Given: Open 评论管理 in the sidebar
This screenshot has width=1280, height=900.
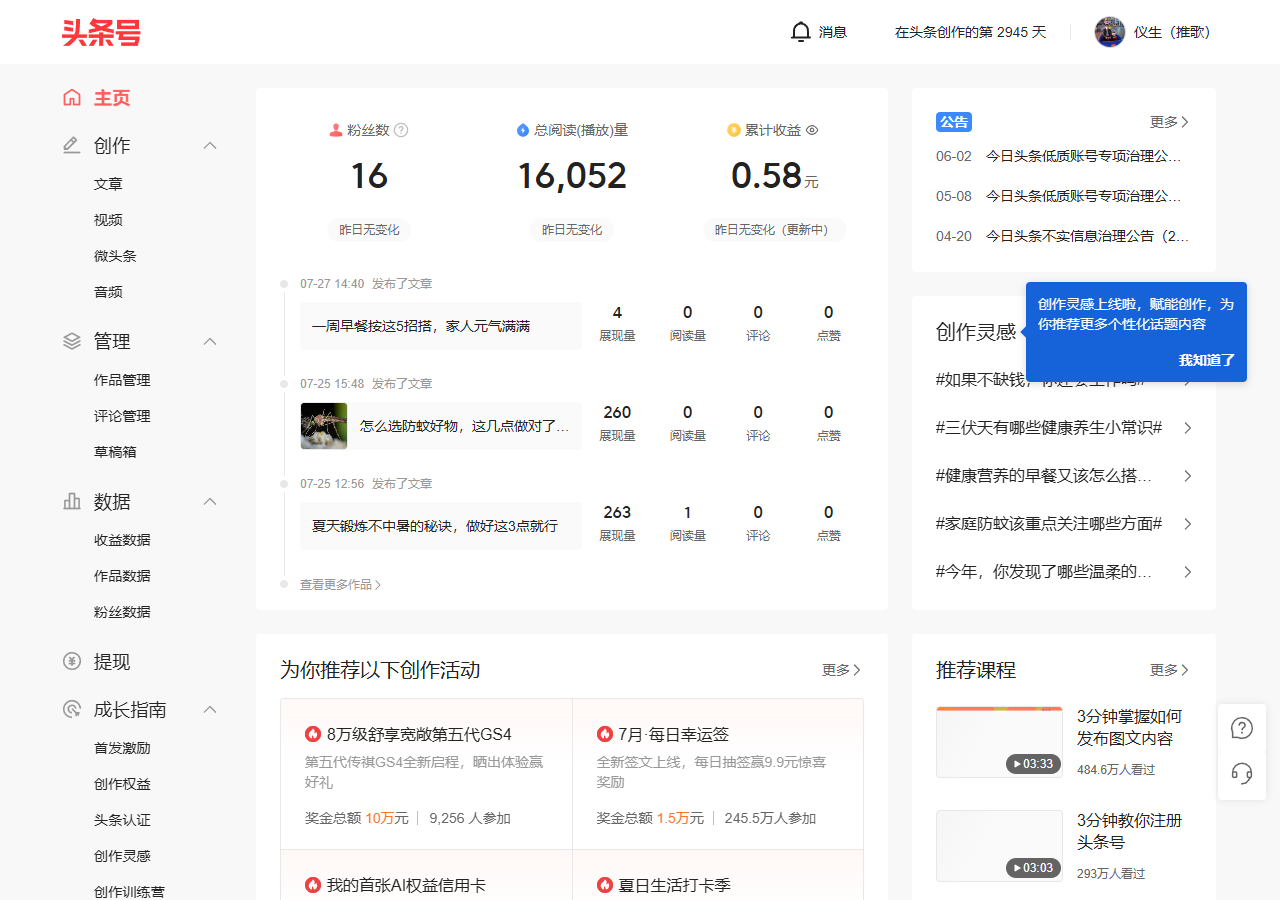Looking at the screenshot, I should pos(122,416).
